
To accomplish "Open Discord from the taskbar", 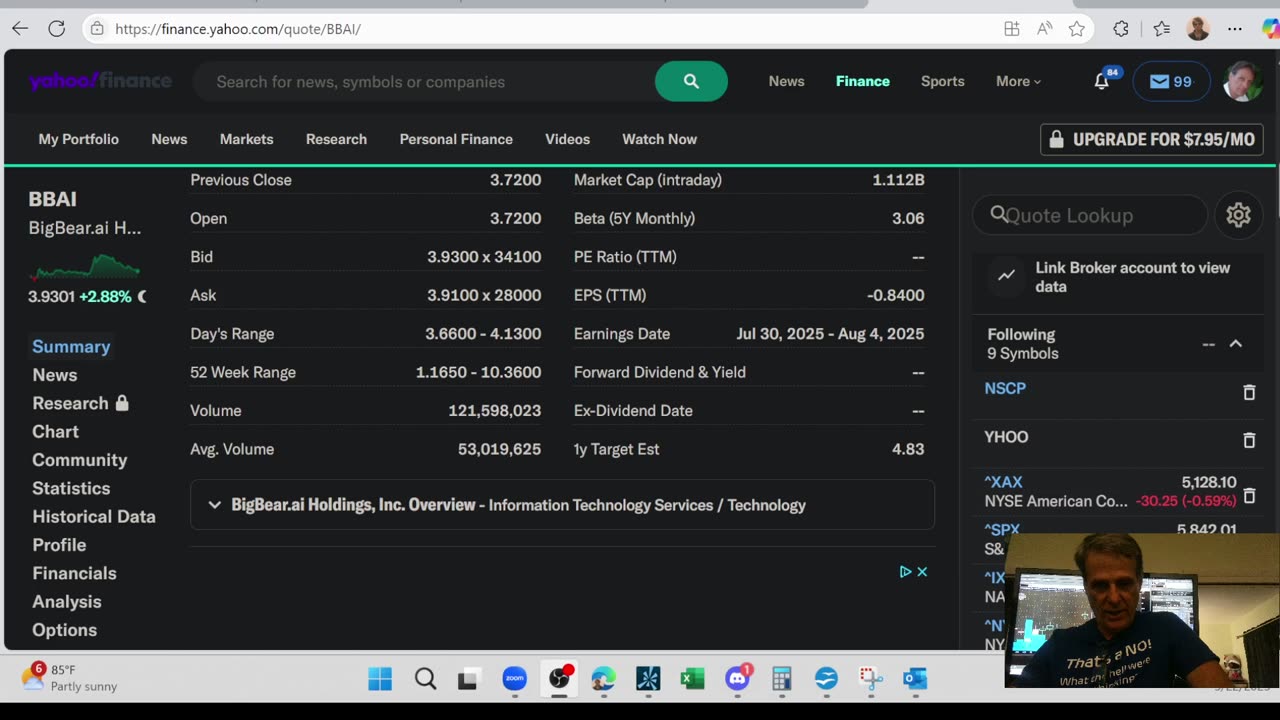I will 738,680.
